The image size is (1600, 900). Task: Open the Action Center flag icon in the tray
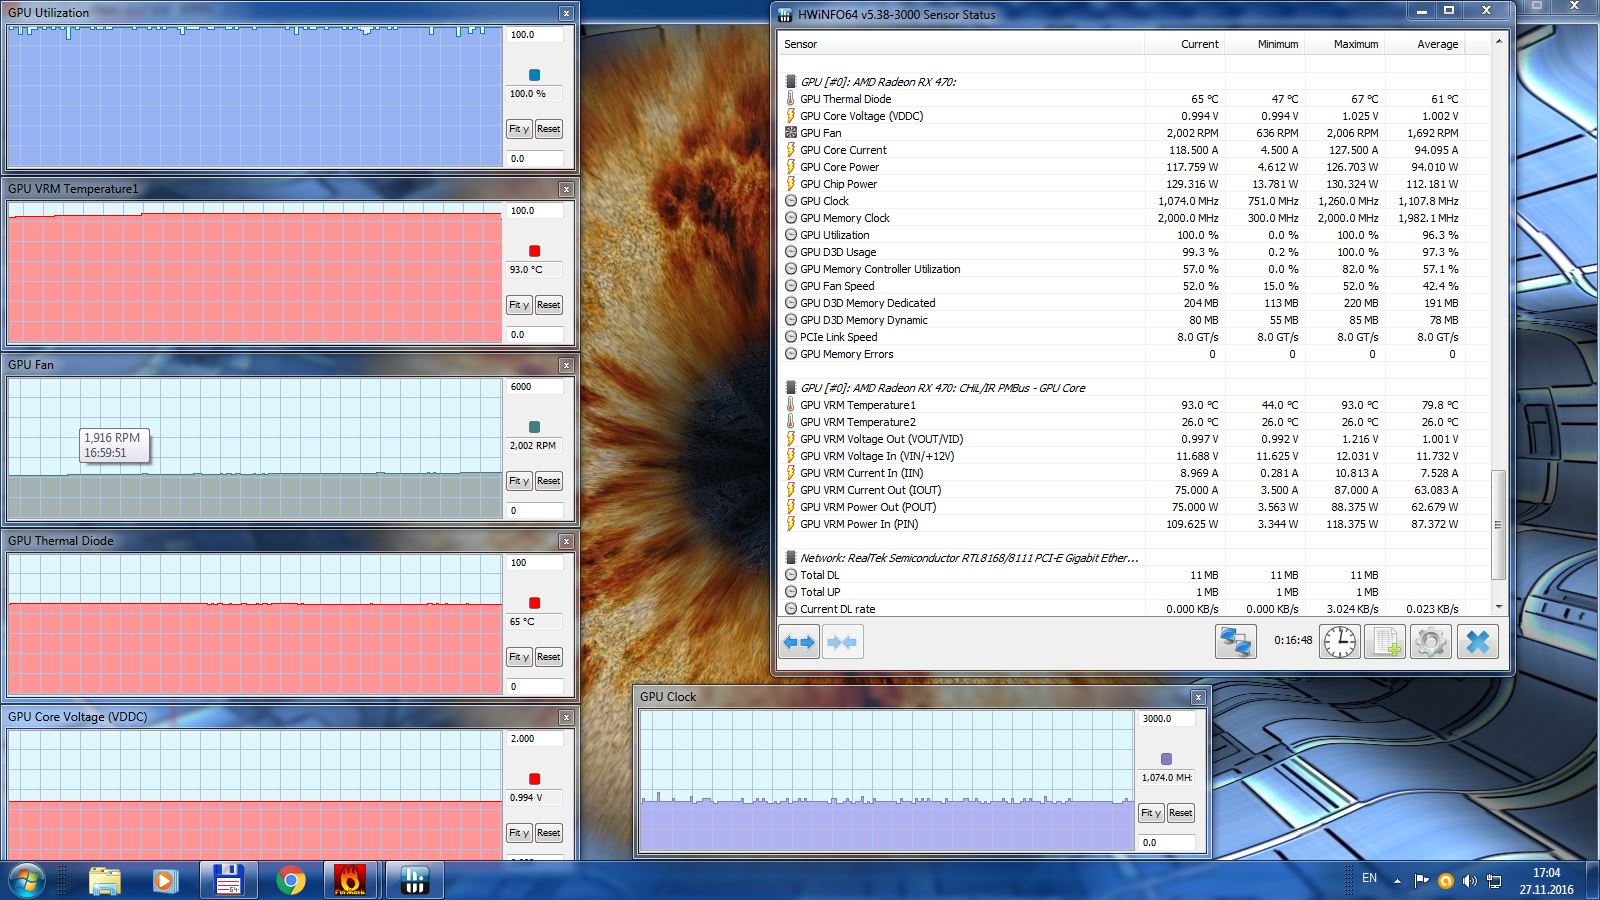click(1421, 881)
